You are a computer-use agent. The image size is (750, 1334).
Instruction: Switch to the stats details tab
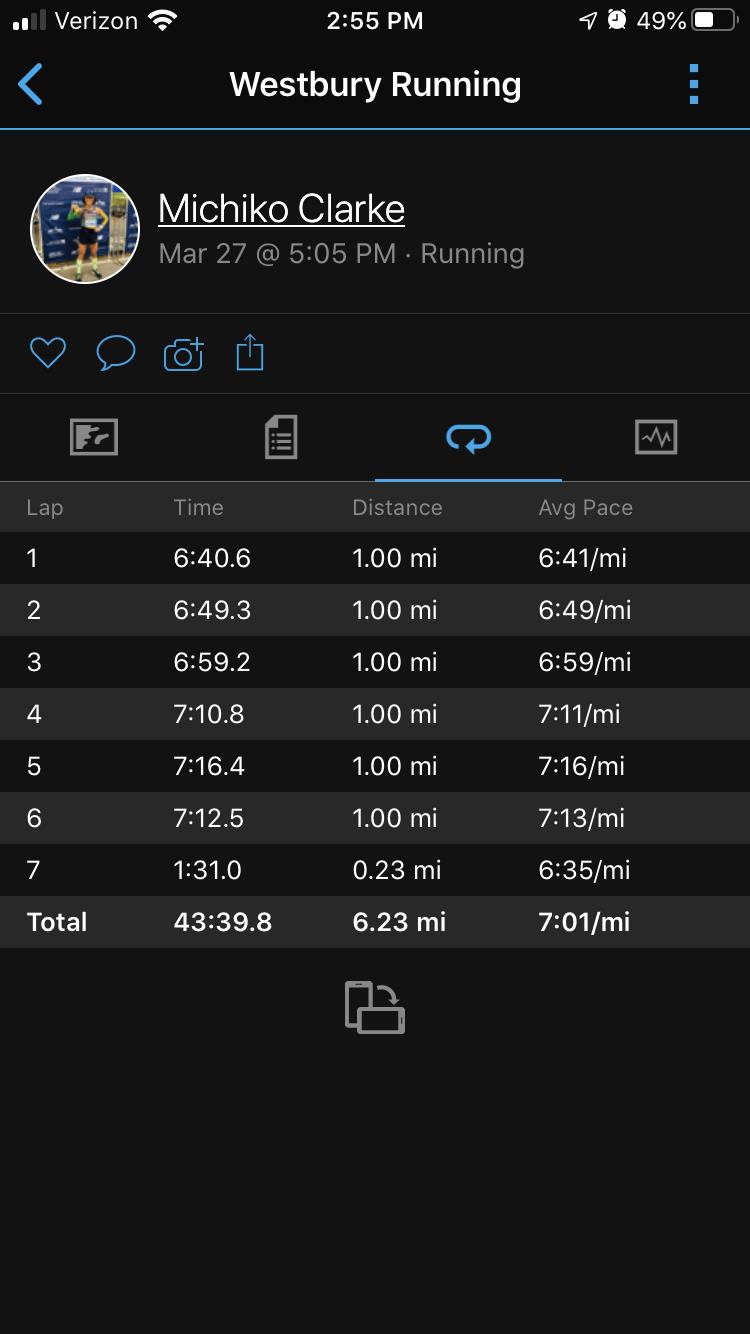coord(281,437)
